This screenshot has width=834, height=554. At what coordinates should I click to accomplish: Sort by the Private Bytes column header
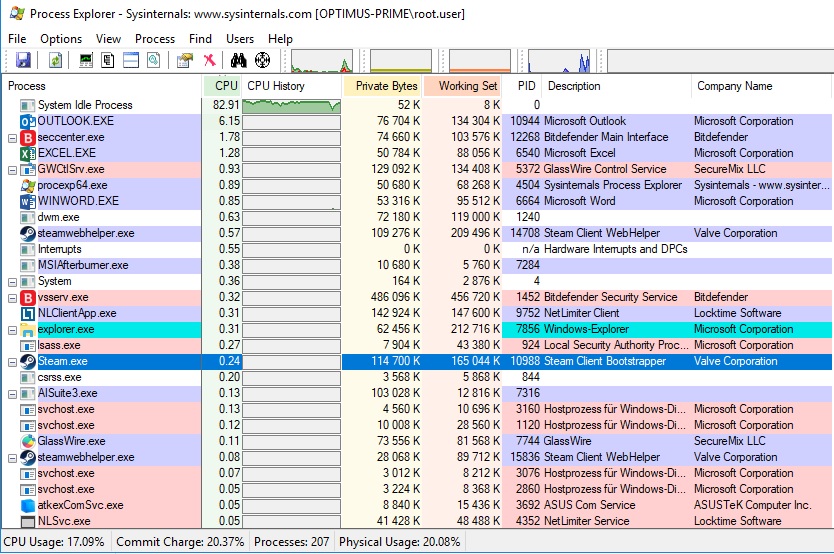382,86
